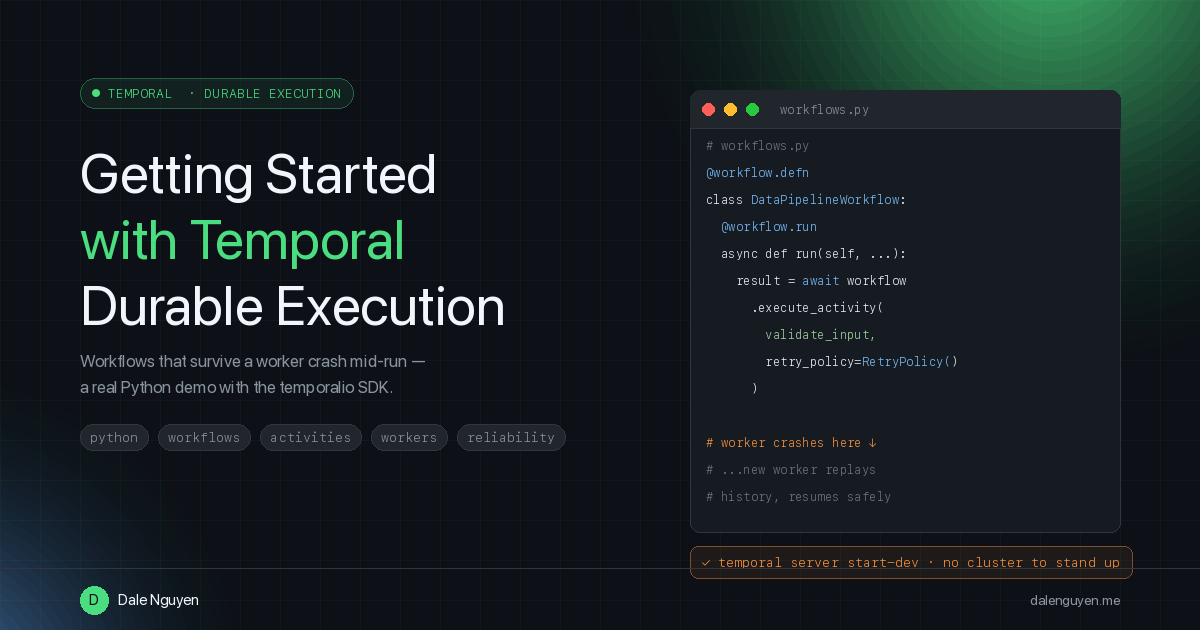Image resolution: width=1200 pixels, height=630 pixels.
Task: Click the yellow minimize dot in code window
Action: pyautogui.click(x=731, y=110)
